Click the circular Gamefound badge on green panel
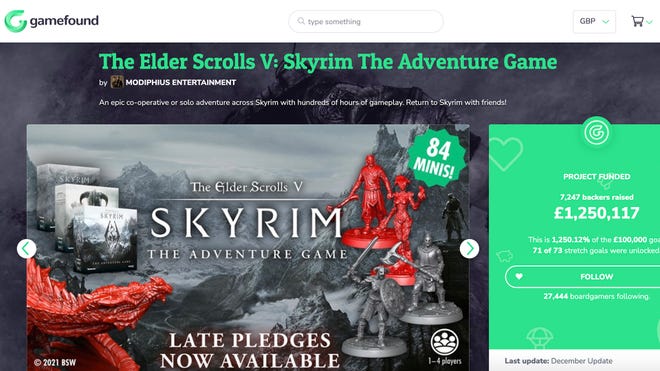 (596, 133)
